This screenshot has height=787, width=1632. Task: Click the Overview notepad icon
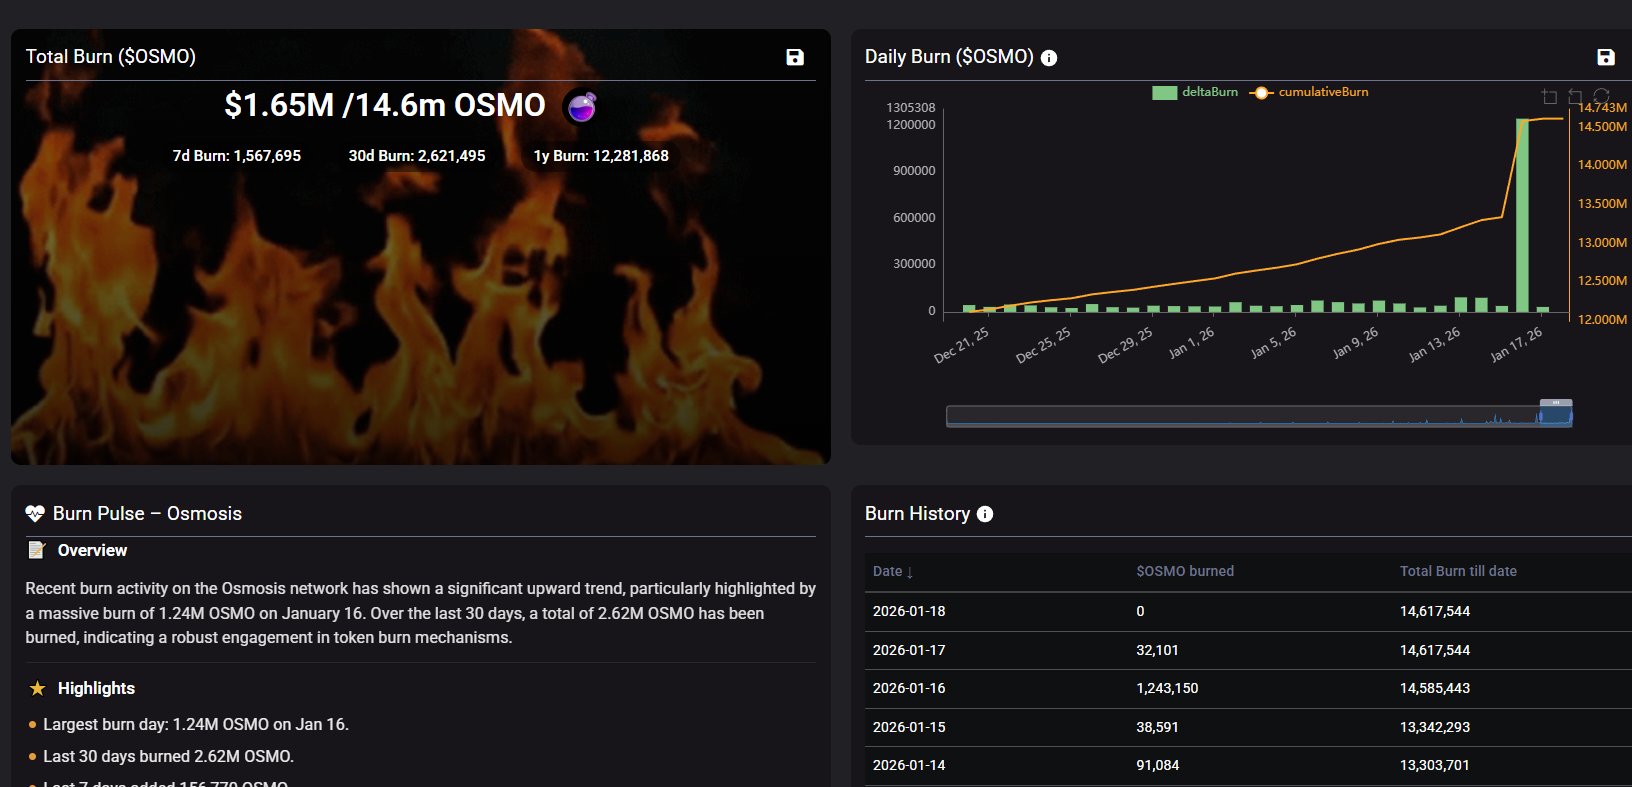tap(37, 550)
